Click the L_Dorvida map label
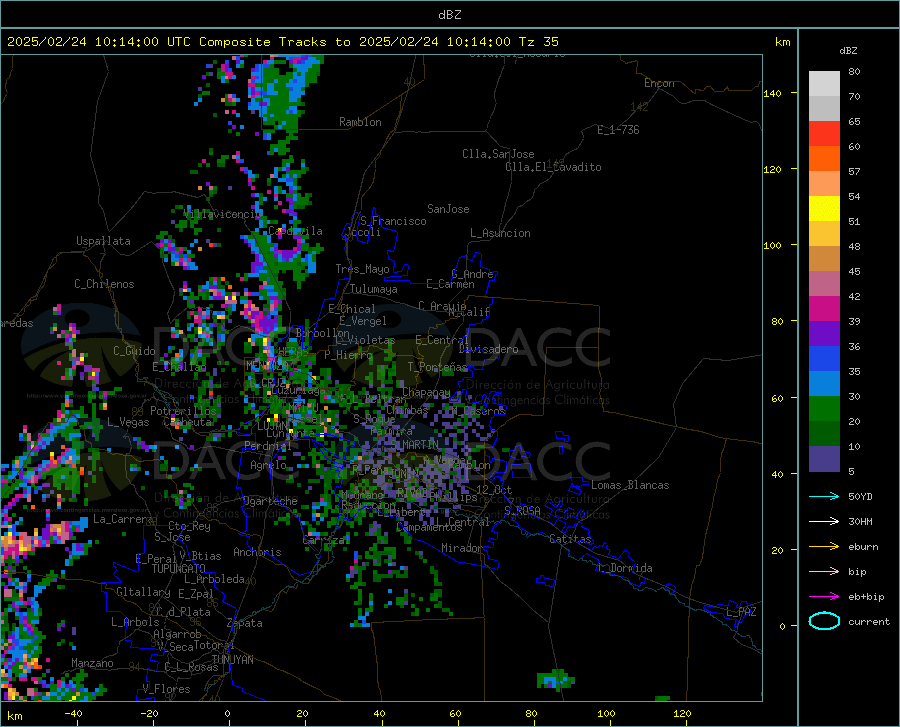This screenshot has width=900, height=727. (x=624, y=568)
